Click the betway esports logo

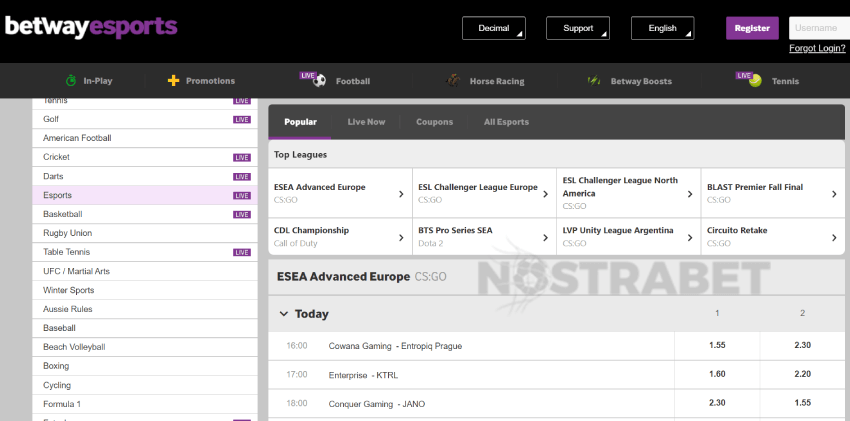tap(91, 27)
